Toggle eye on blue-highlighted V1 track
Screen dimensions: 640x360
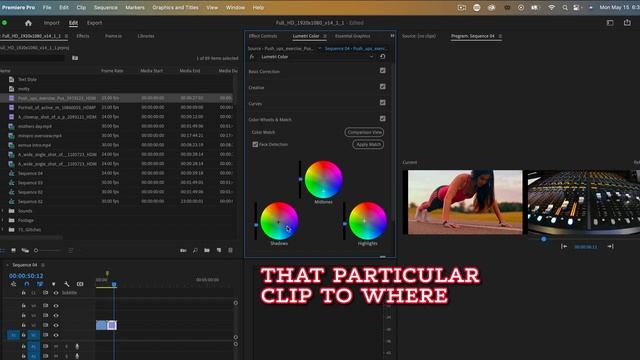click(x=56, y=335)
